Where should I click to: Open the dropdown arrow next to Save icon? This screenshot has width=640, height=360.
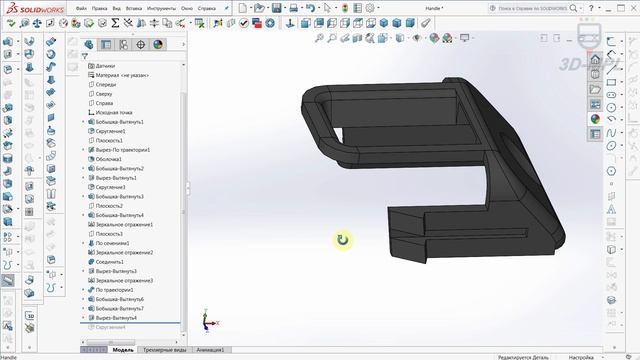[x=284, y=8]
